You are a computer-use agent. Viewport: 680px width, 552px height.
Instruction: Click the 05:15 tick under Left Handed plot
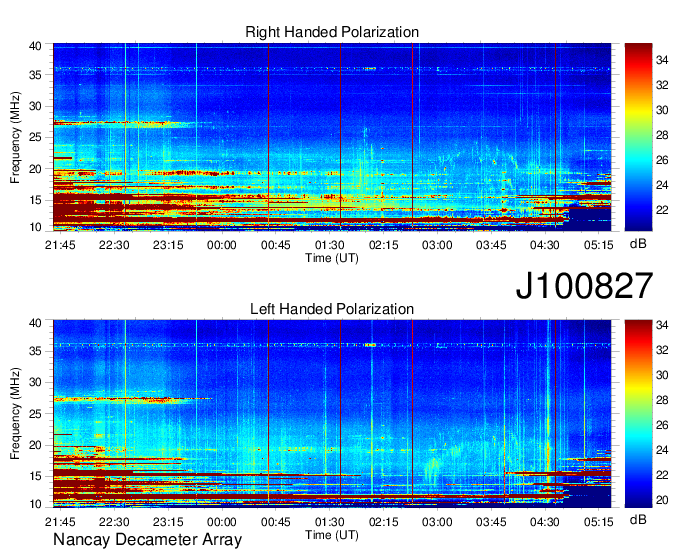tap(599, 522)
